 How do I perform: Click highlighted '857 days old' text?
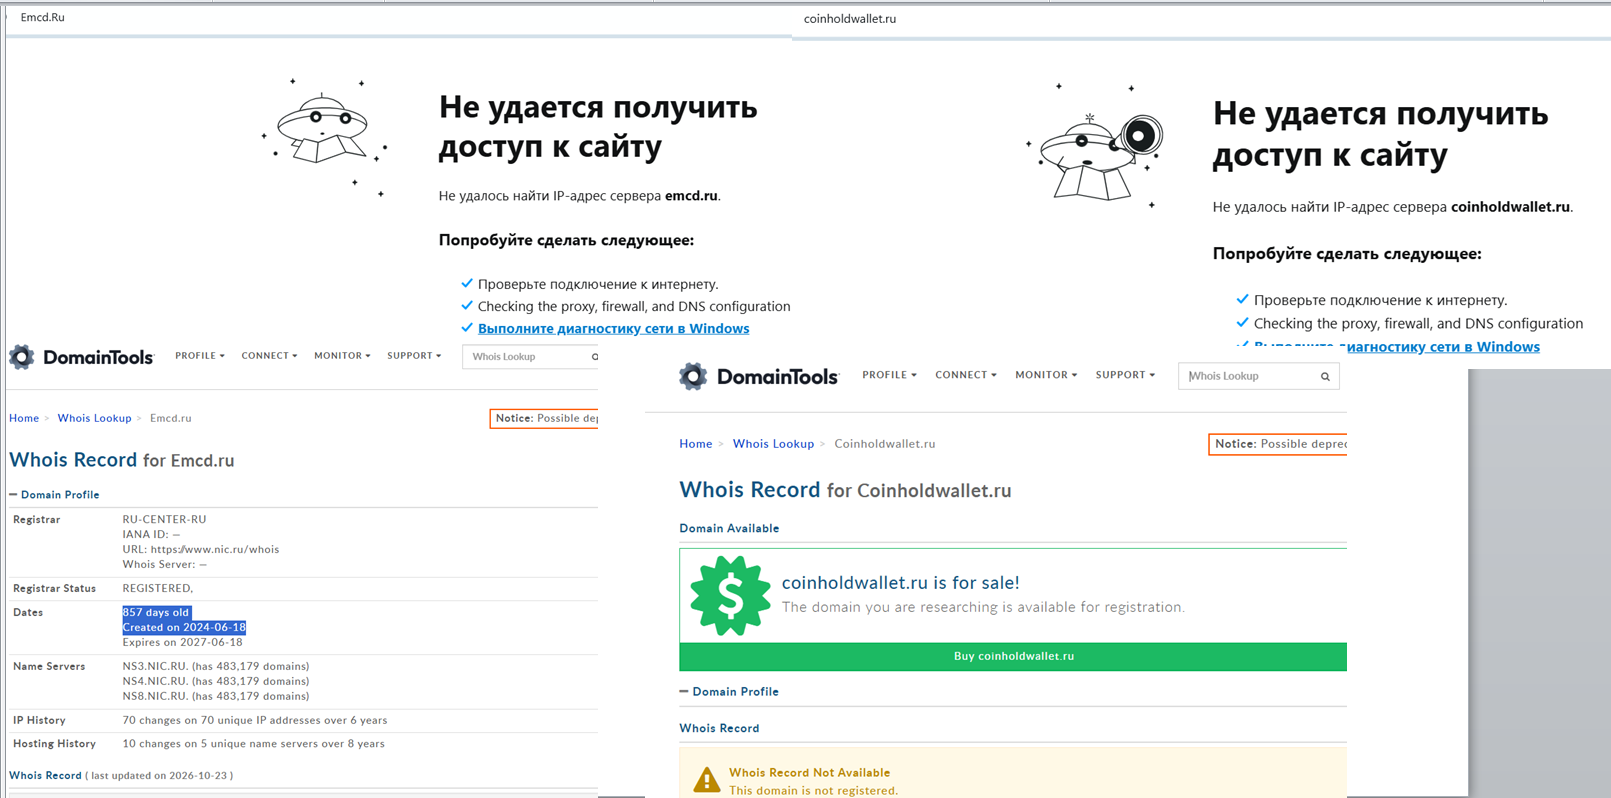point(156,612)
